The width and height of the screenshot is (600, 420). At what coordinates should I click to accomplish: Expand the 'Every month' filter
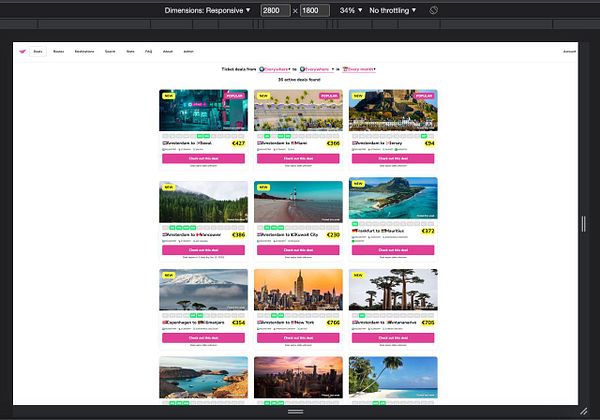pos(360,69)
